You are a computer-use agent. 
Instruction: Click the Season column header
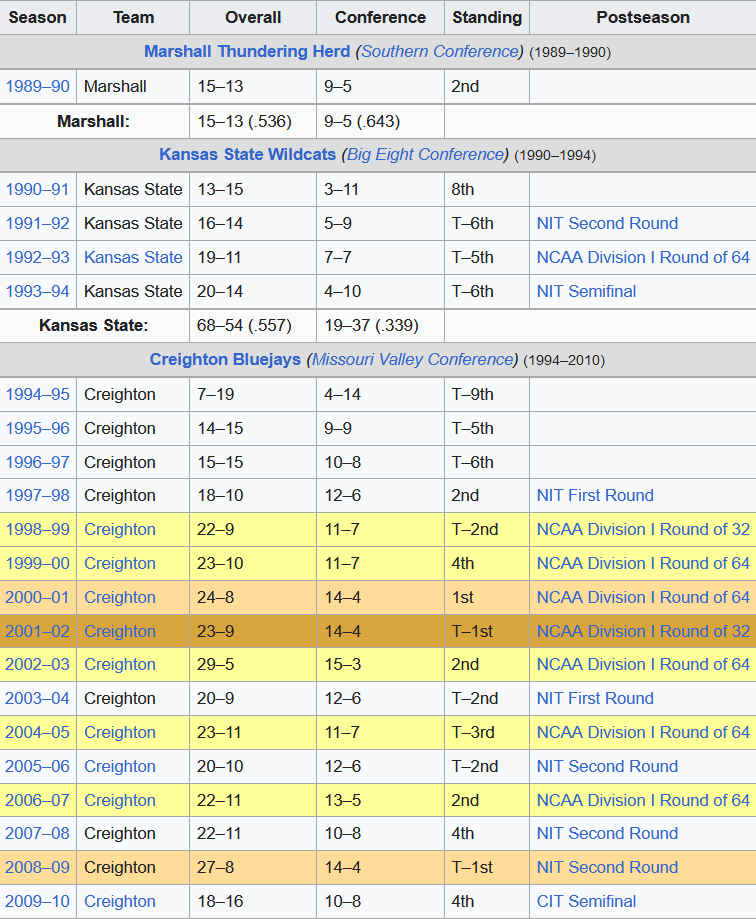(38, 18)
